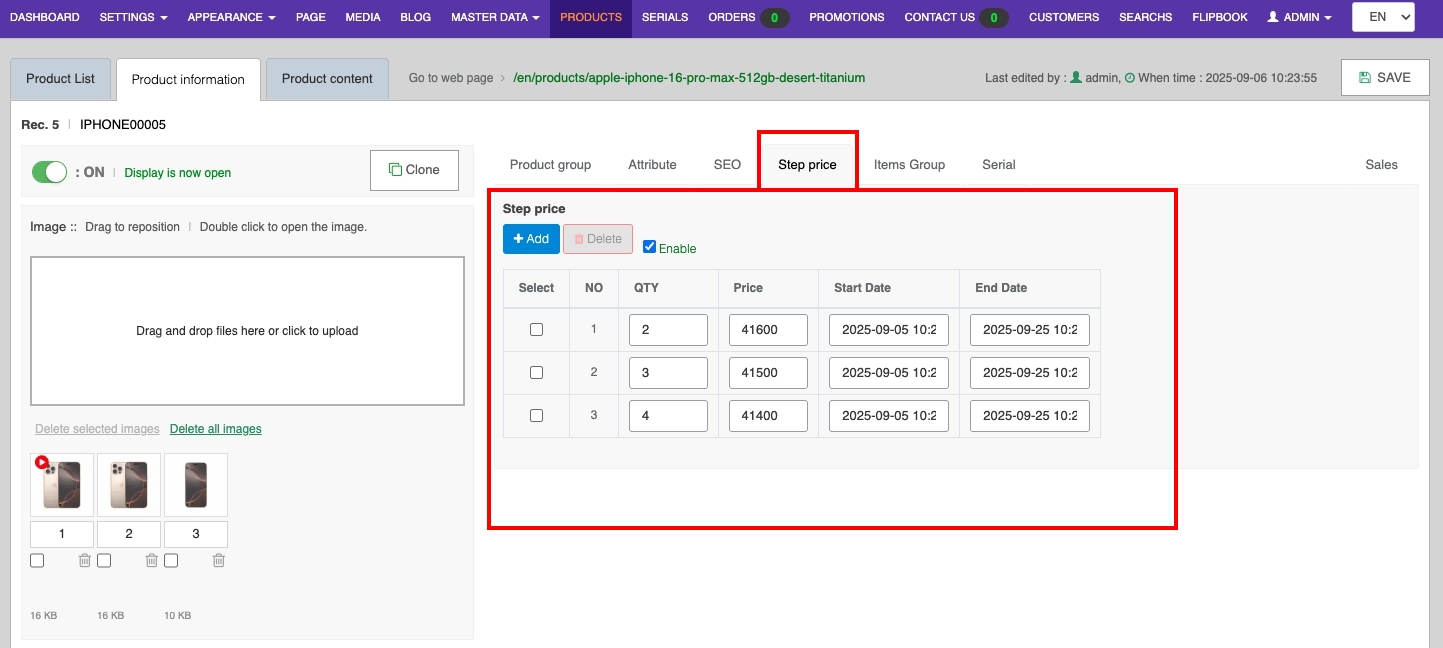Screen dimensions: 1443x648
Task: Click the trash icon under image 1
Action: point(85,561)
